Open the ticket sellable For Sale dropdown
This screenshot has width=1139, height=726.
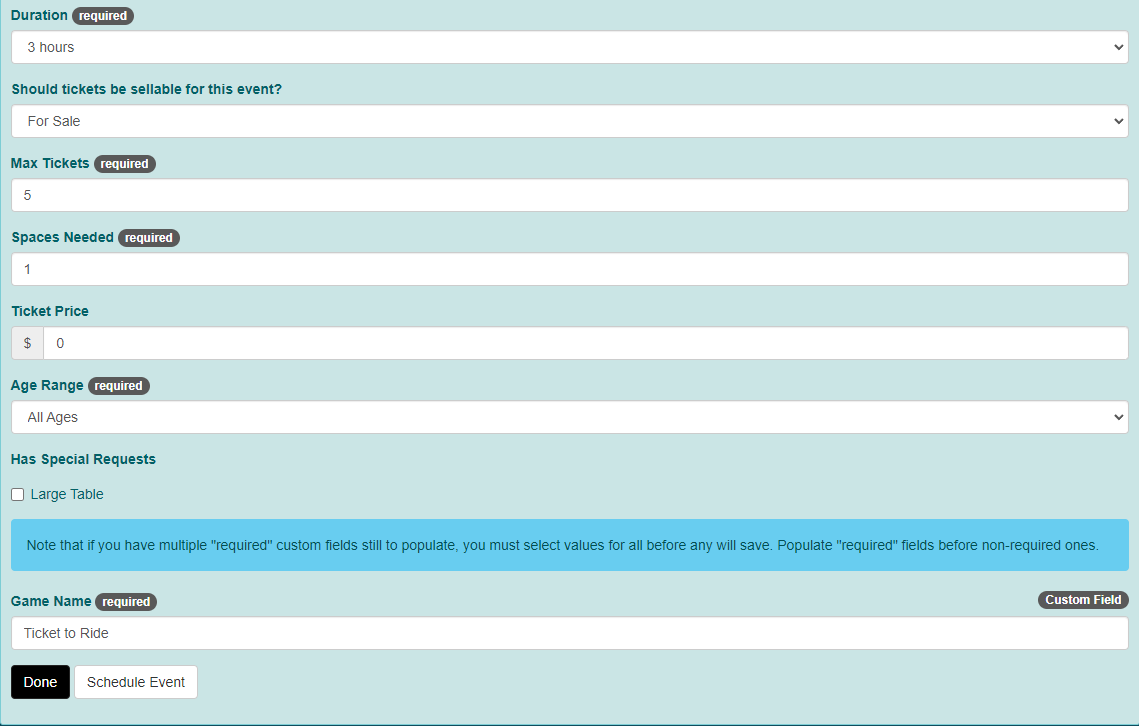(570, 121)
